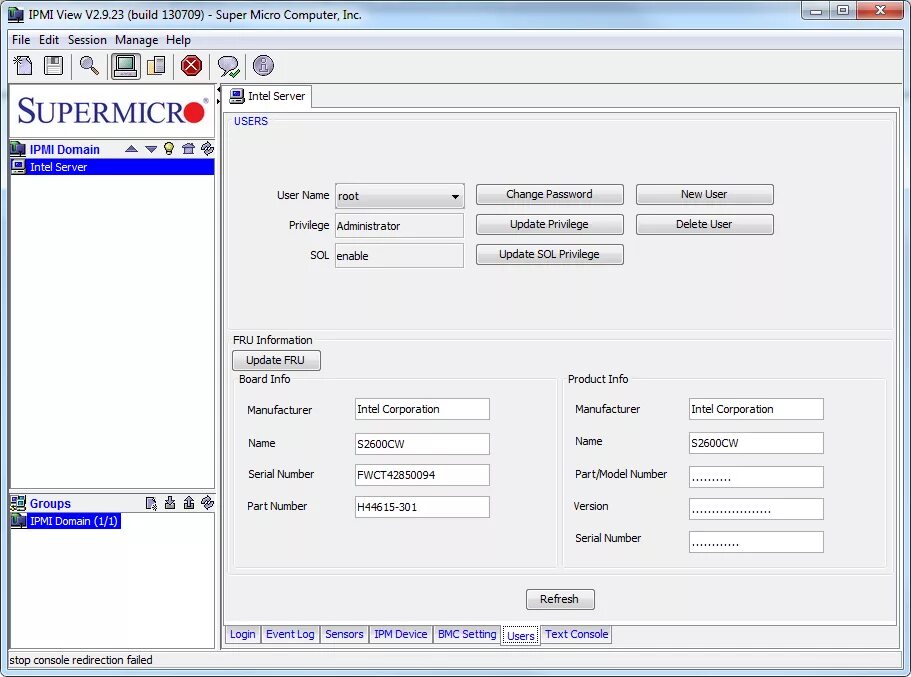Switch to the IPM Device tab
This screenshot has height=677, width=911.
click(400, 634)
